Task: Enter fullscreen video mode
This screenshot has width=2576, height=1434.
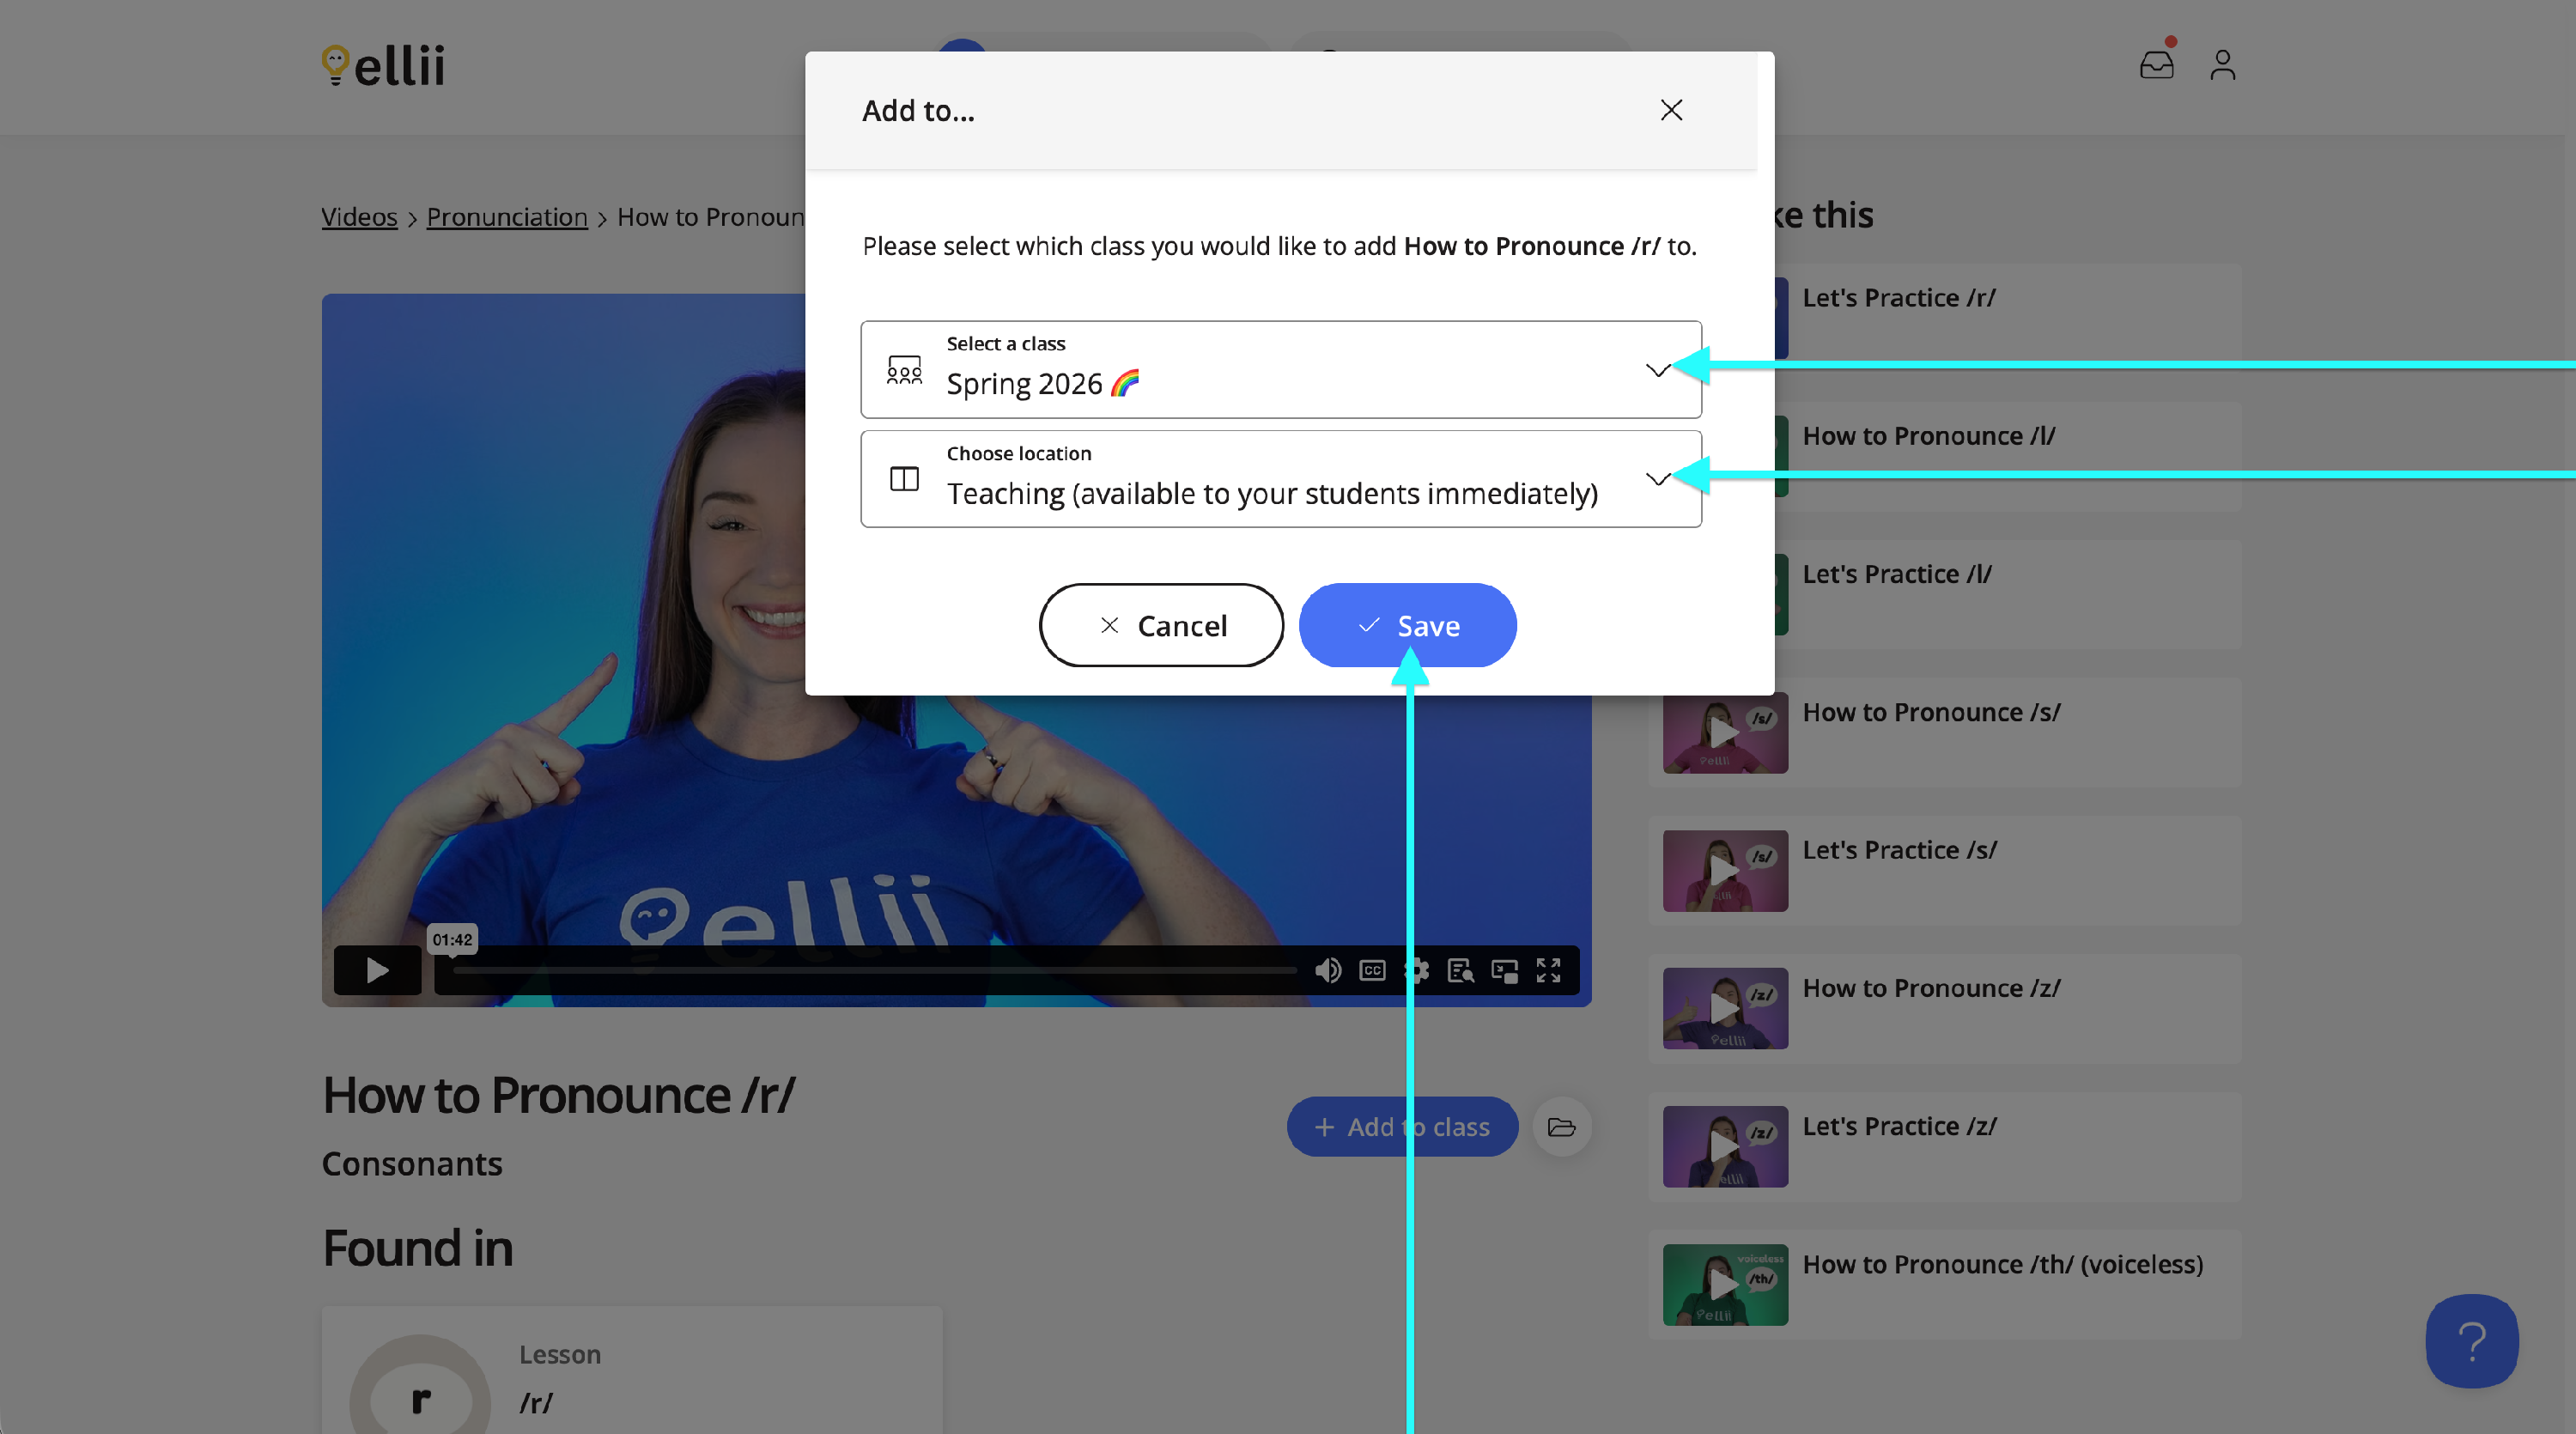Action: click(1548, 970)
